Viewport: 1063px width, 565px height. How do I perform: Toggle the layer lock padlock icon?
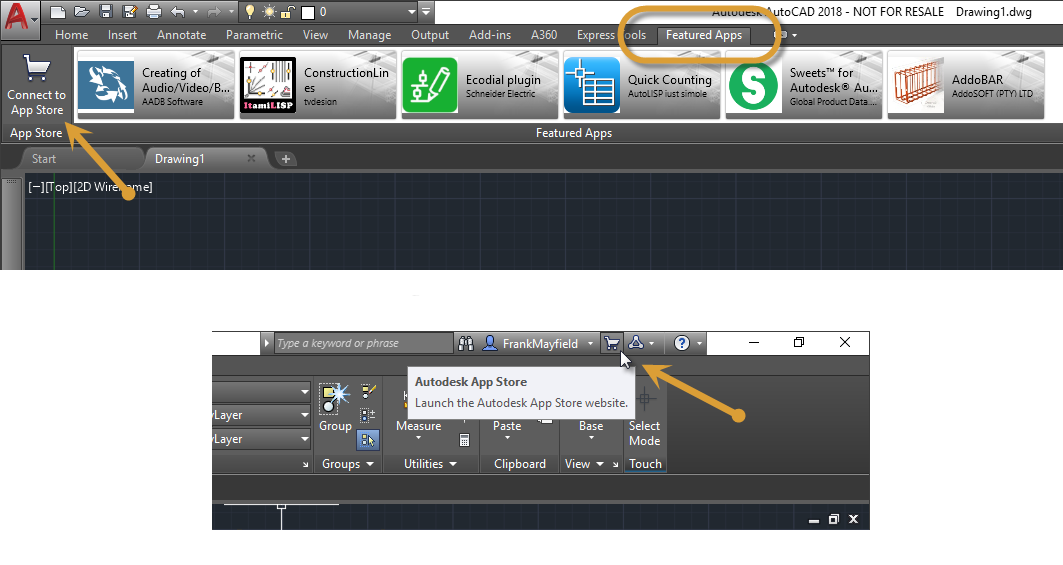pos(287,12)
